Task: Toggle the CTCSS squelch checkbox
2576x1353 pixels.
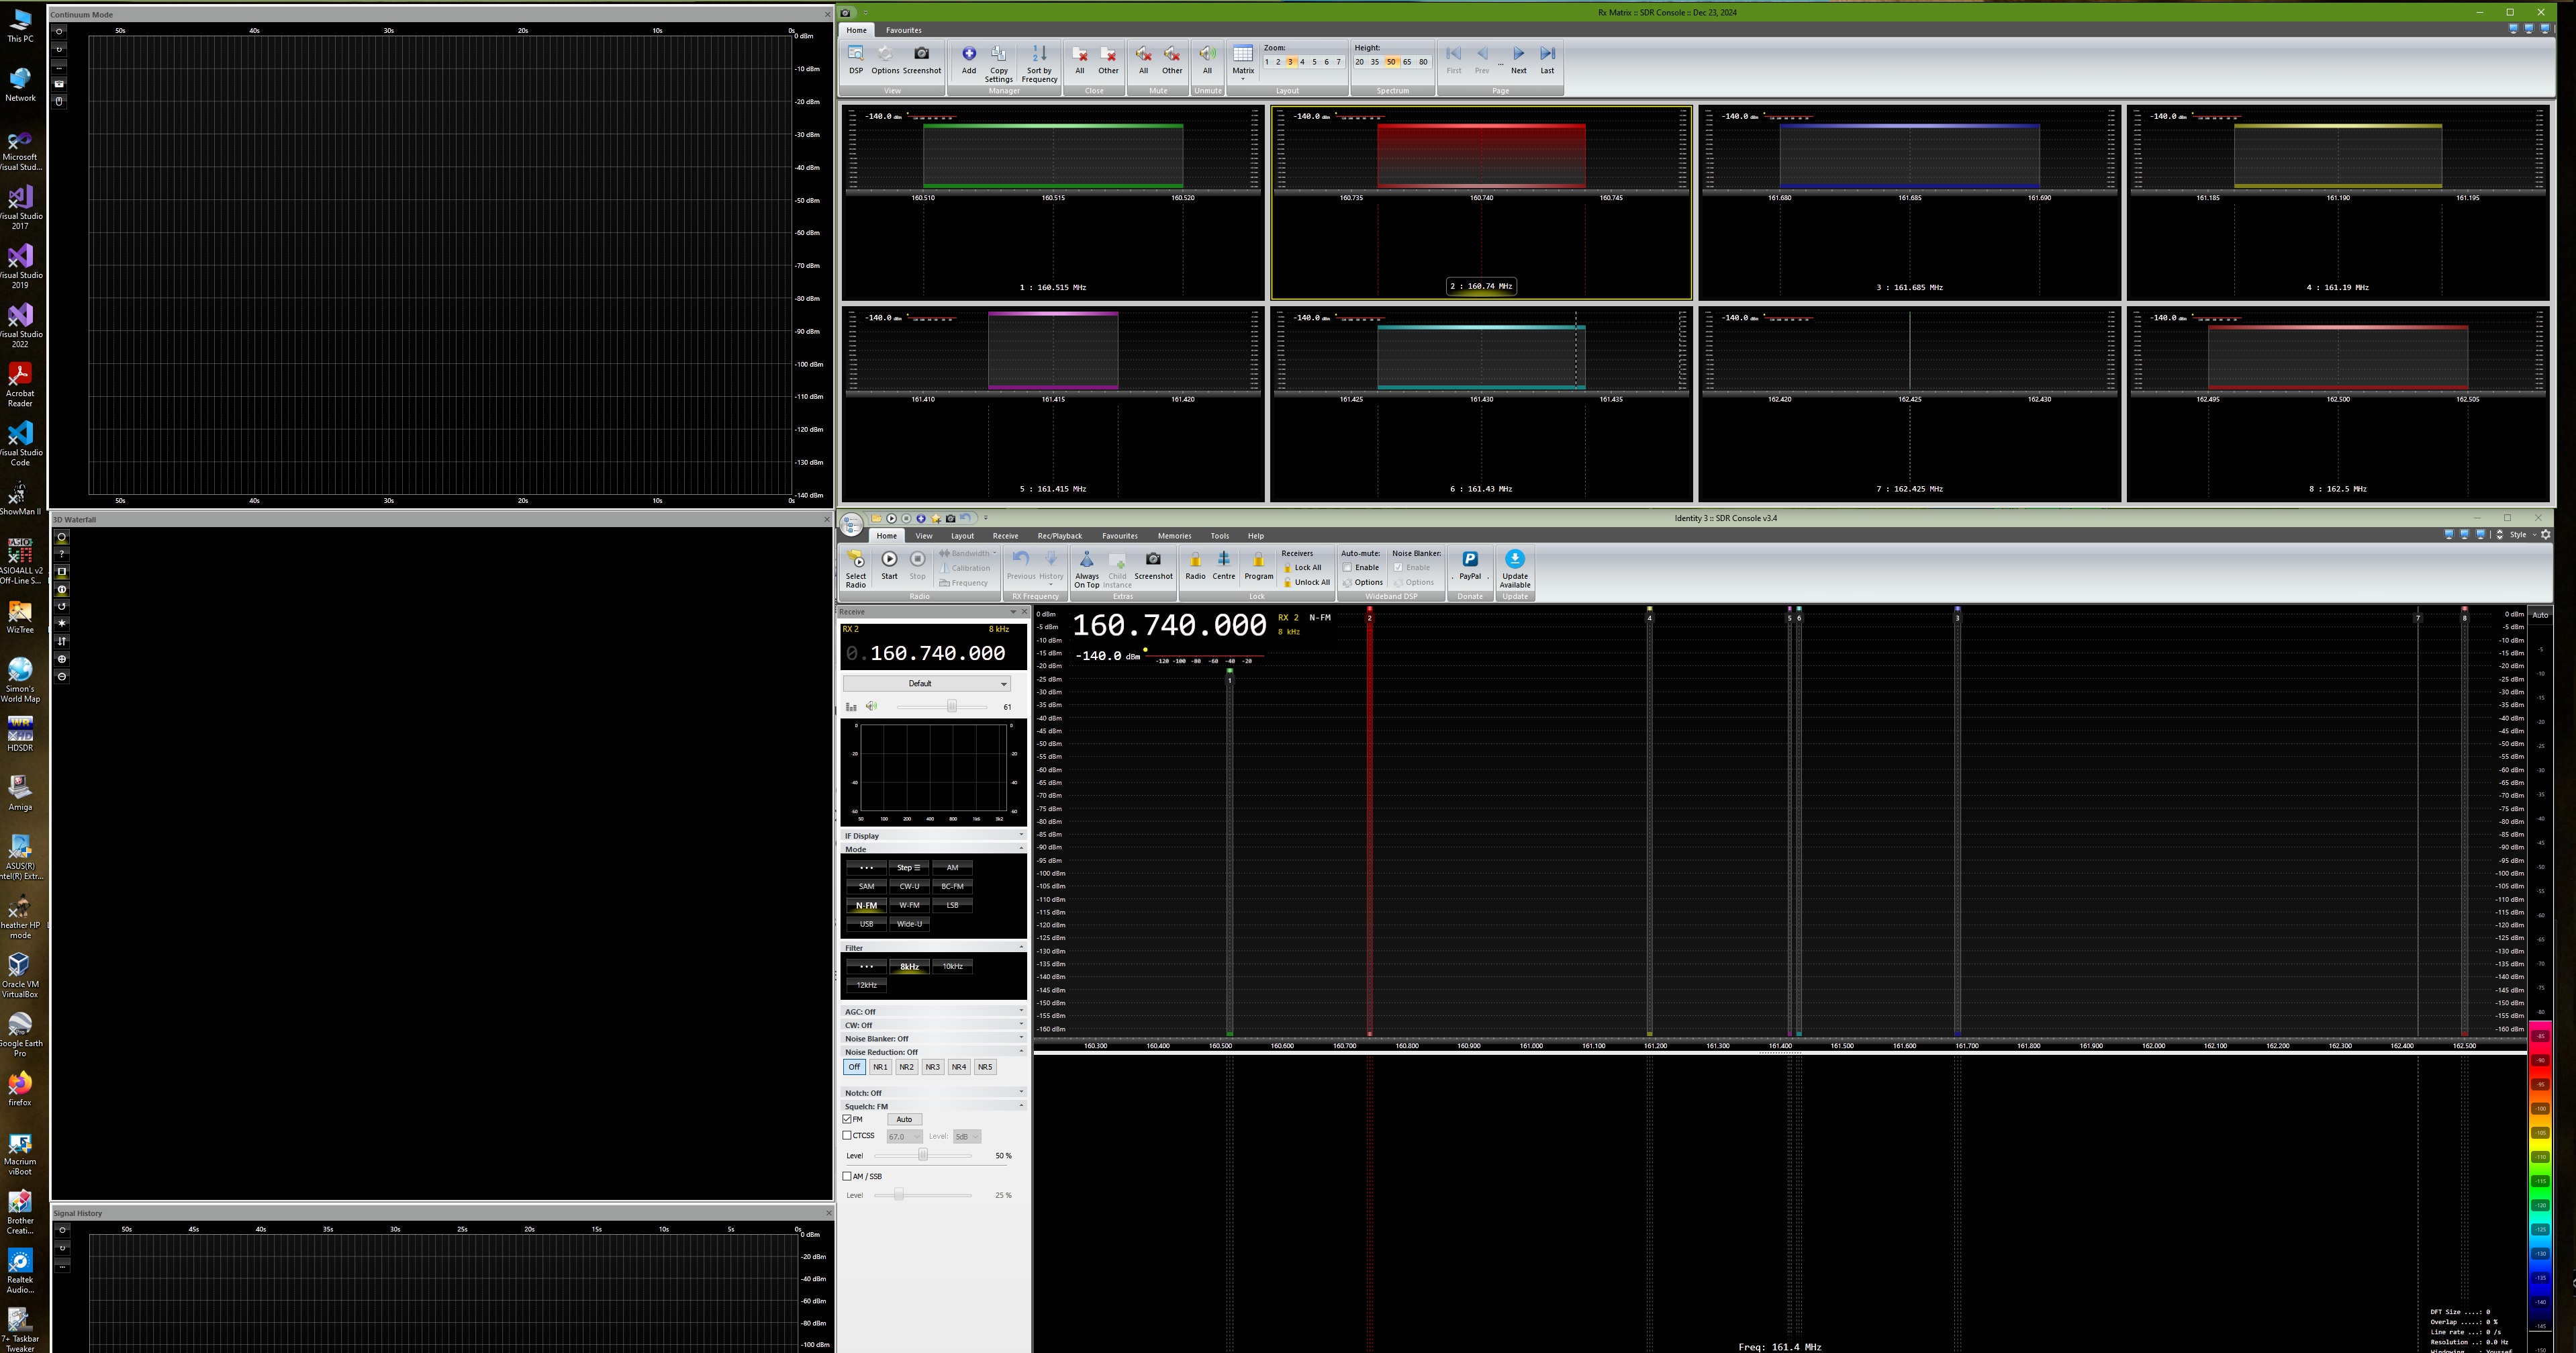Action: [x=848, y=1135]
